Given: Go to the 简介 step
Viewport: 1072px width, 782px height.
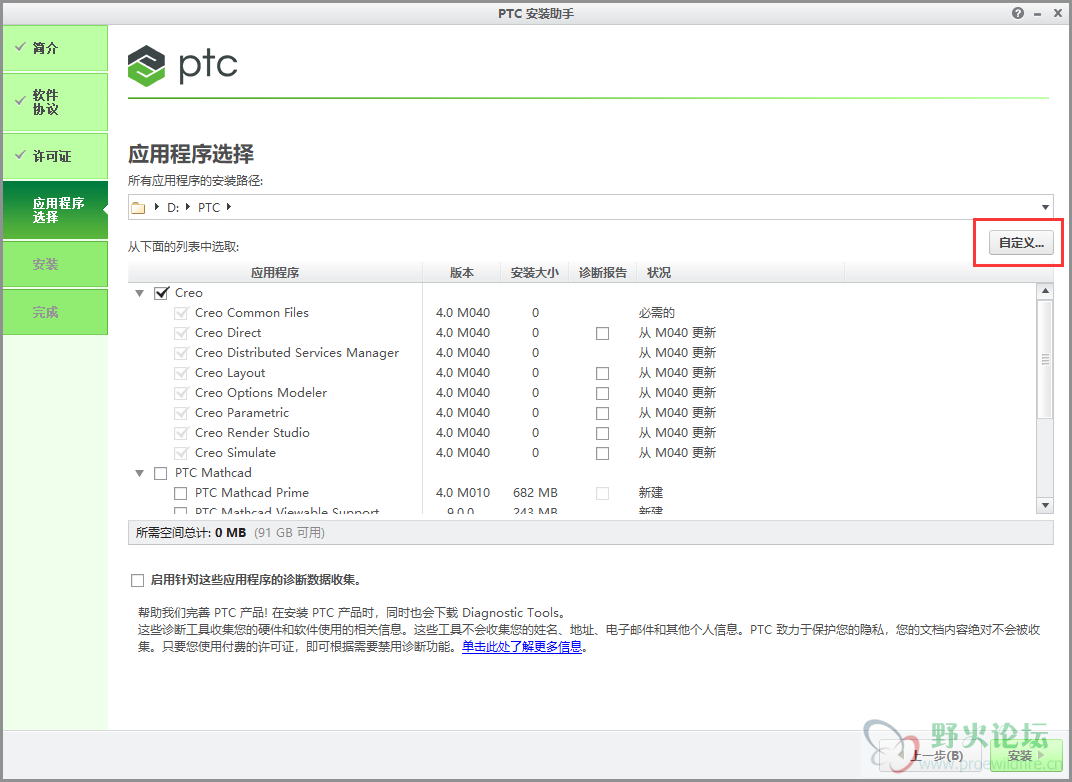Looking at the screenshot, I should point(55,48).
